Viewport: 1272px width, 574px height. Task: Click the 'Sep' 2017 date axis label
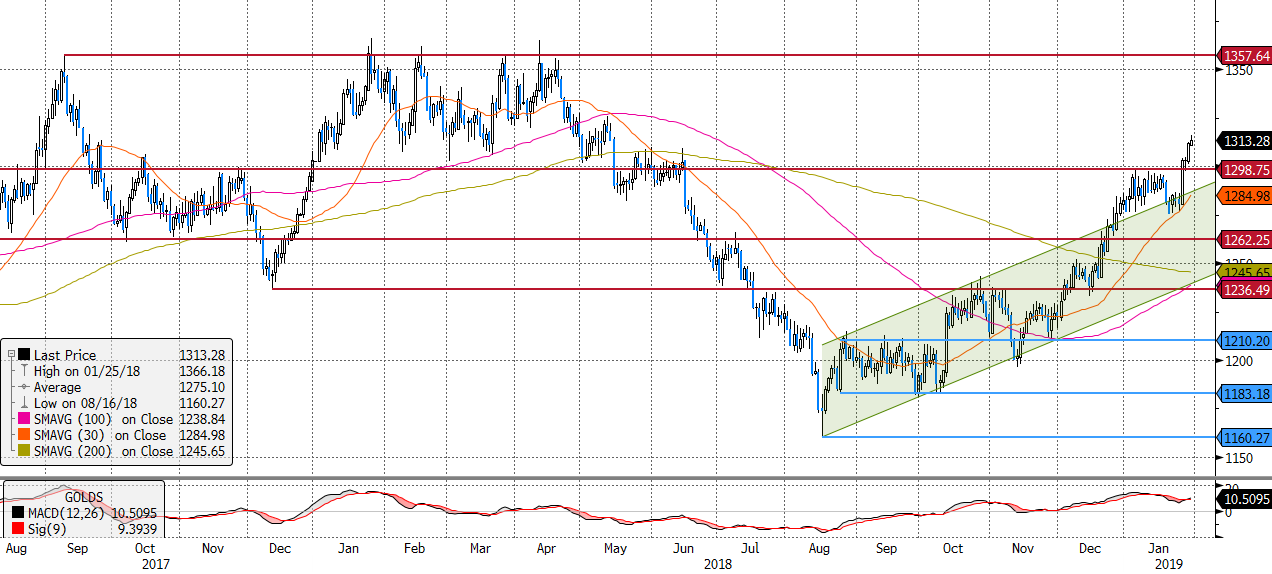(77, 549)
